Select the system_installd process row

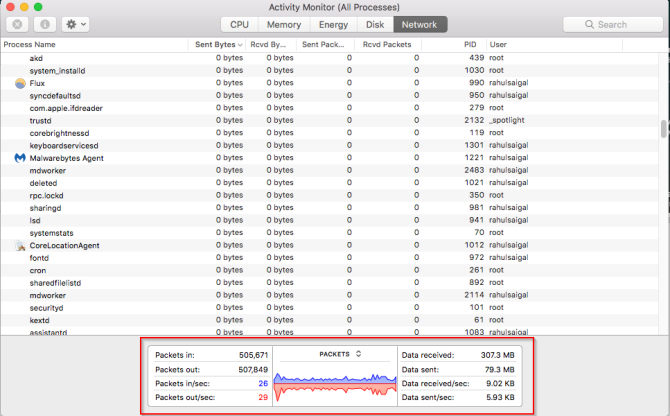point(329,70)
